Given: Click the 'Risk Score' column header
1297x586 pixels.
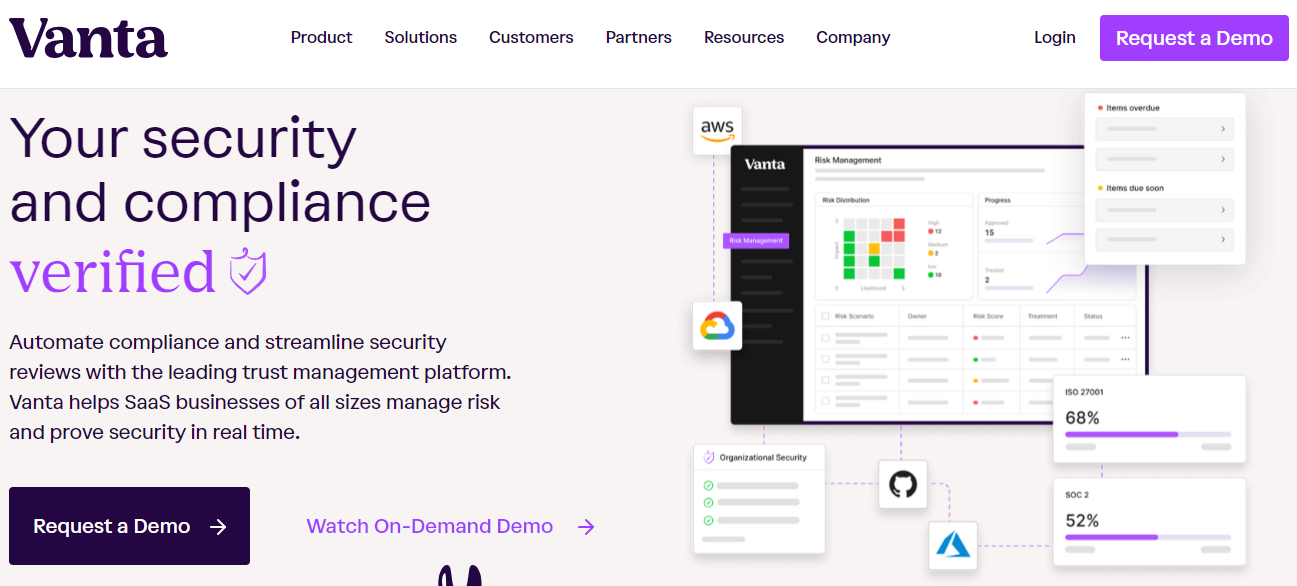Looking at the screenshot, I should (988, 316).
